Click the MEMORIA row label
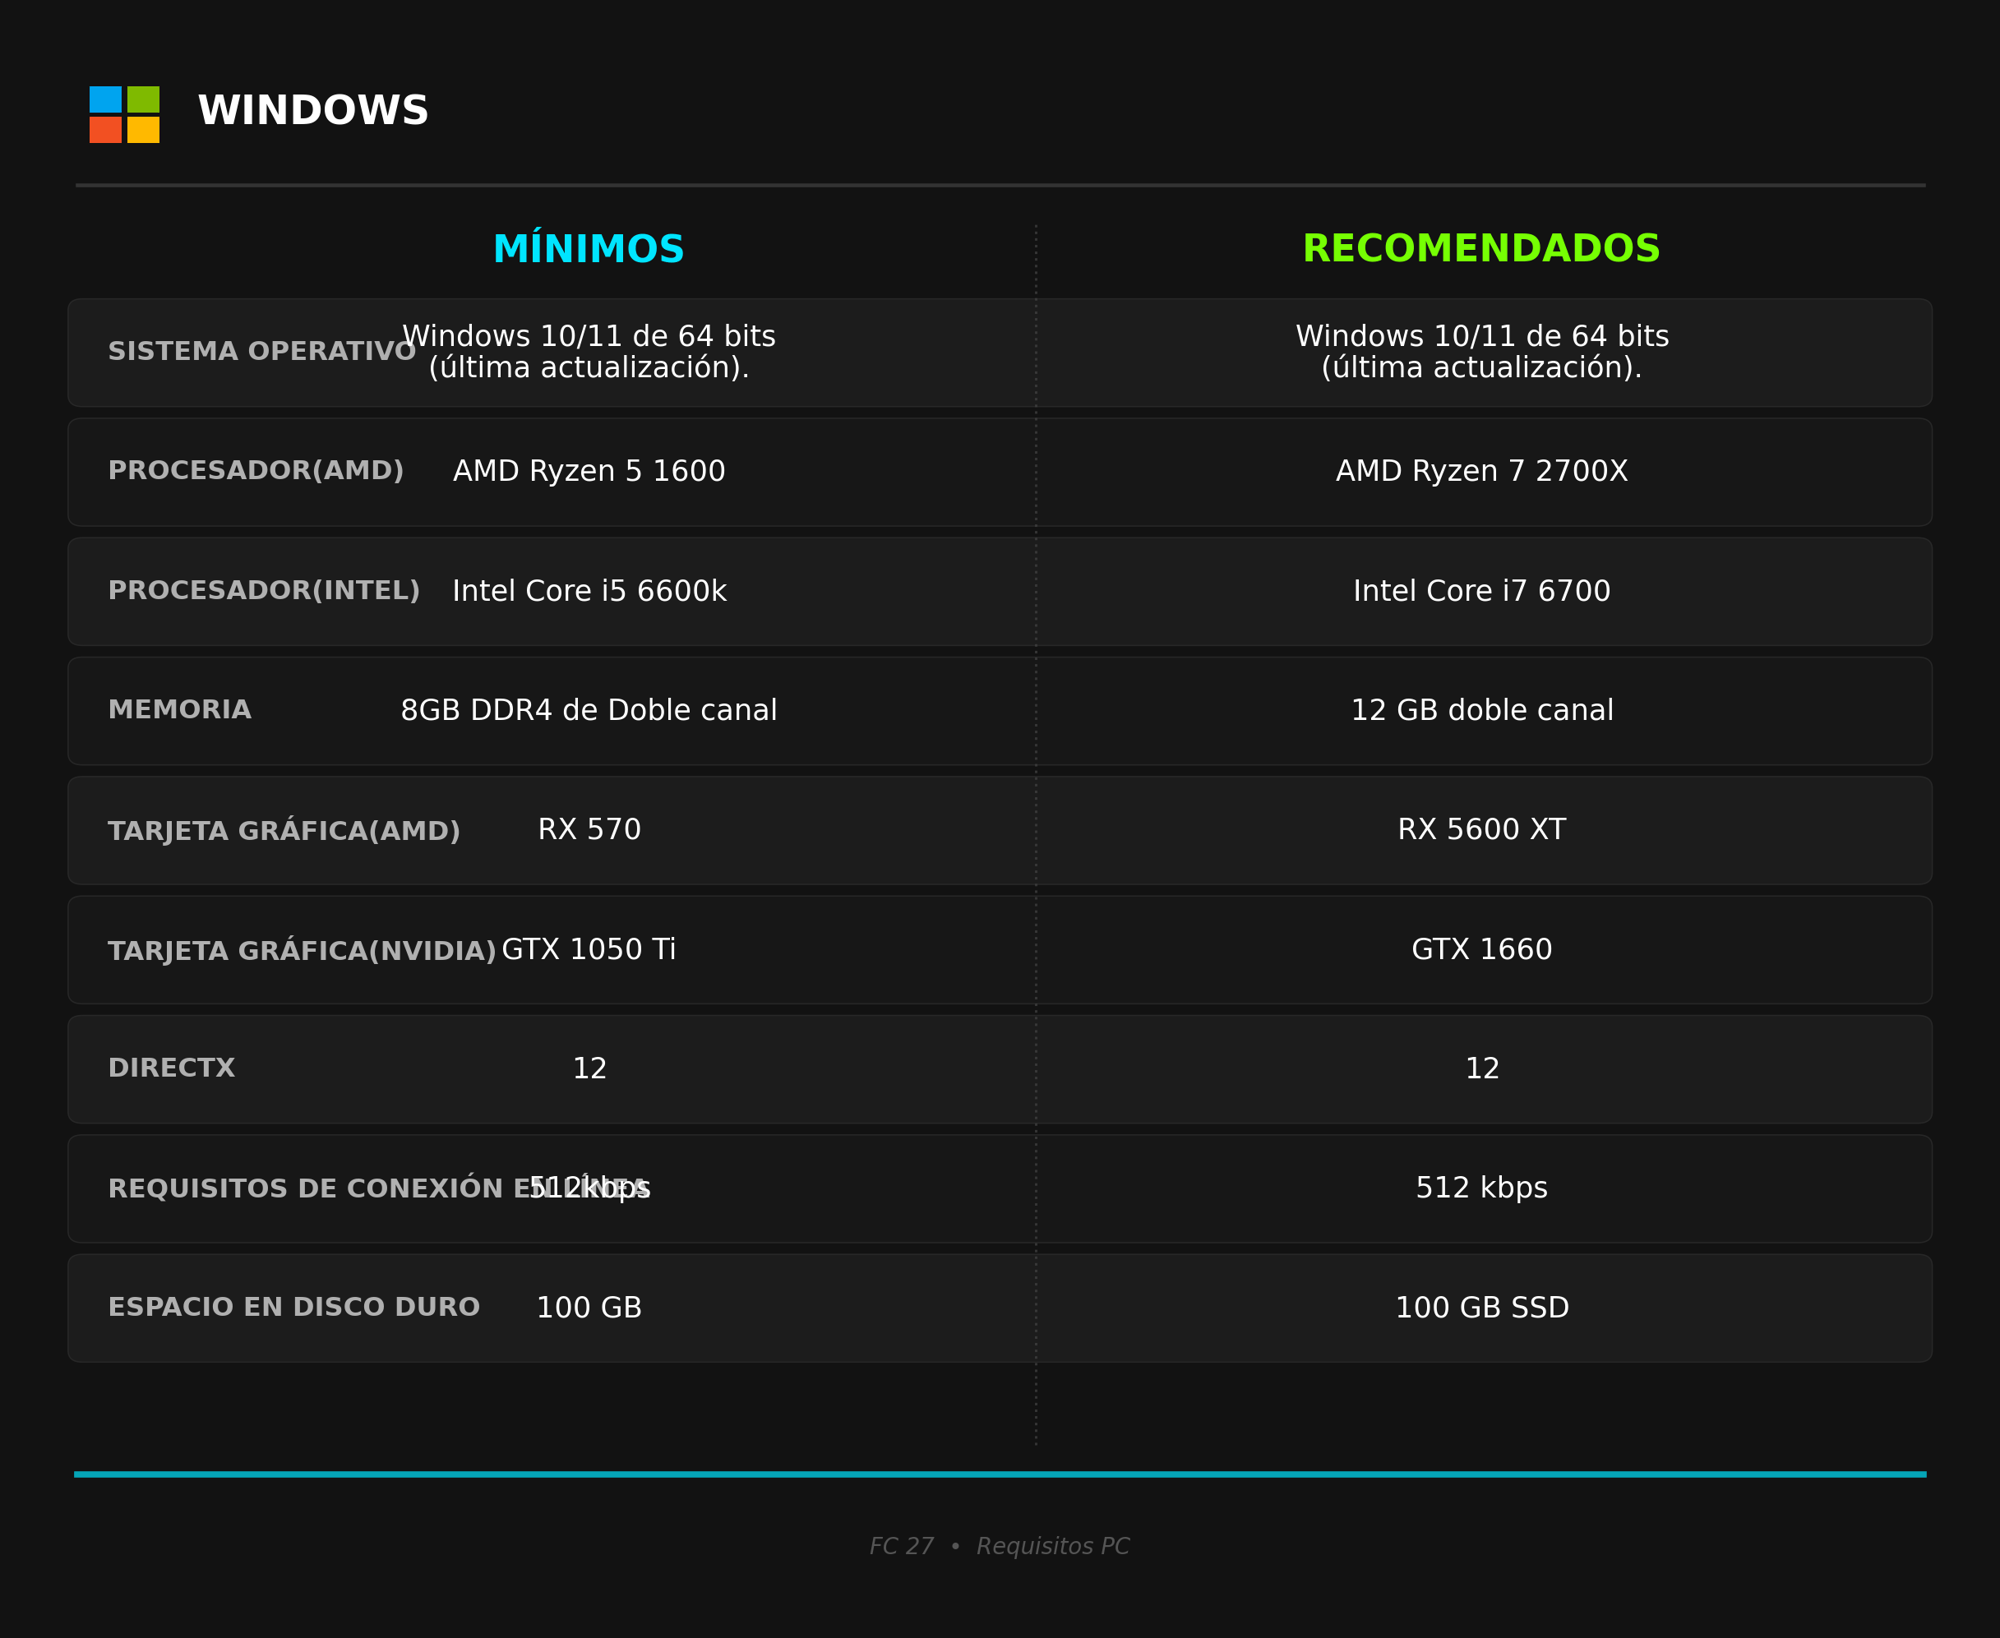 click(180, 710)
